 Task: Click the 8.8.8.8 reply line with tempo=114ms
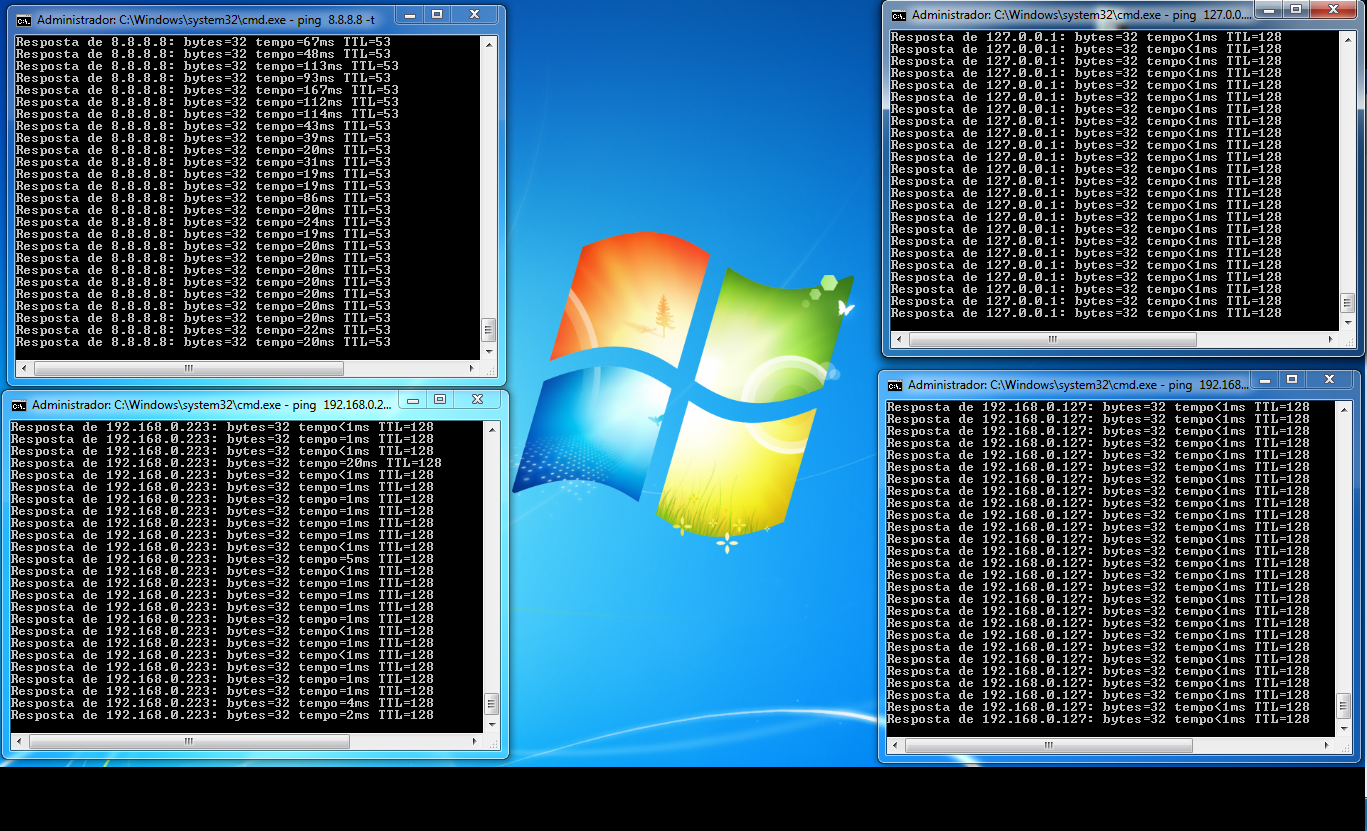207,114
